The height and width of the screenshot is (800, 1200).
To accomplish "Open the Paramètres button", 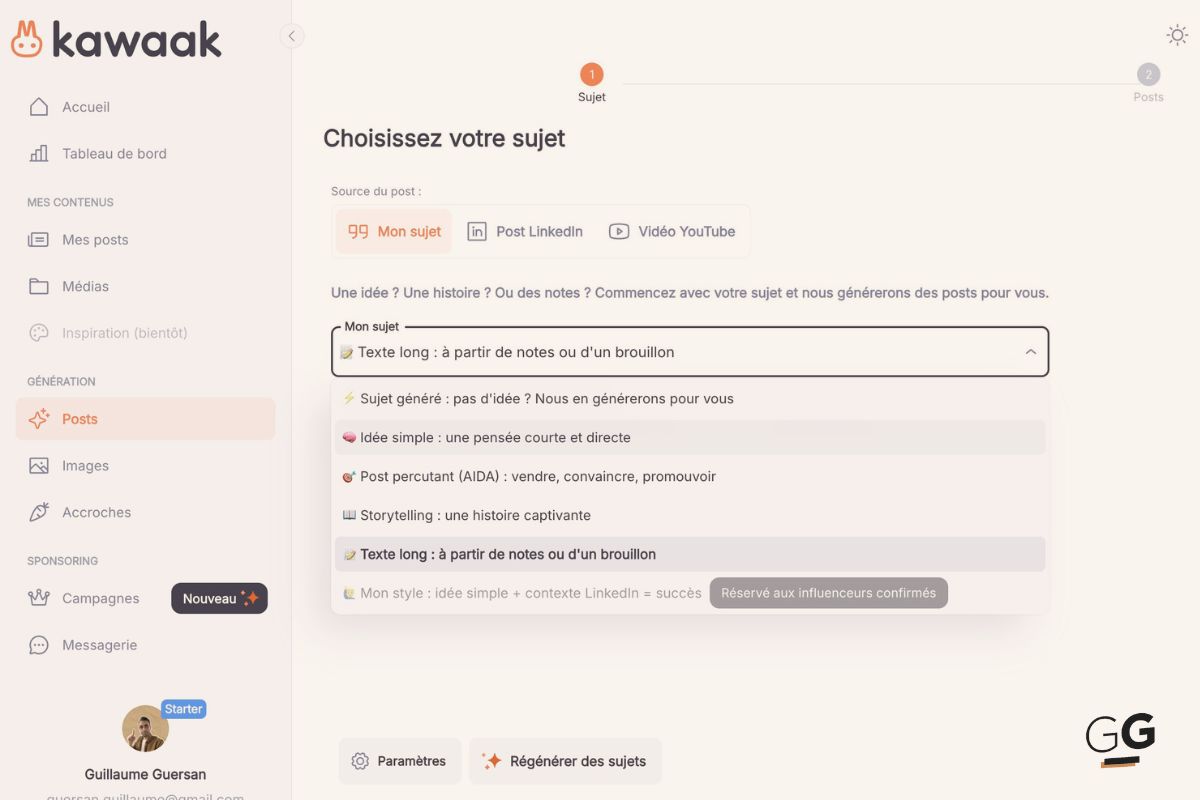I will pos(399,761).
